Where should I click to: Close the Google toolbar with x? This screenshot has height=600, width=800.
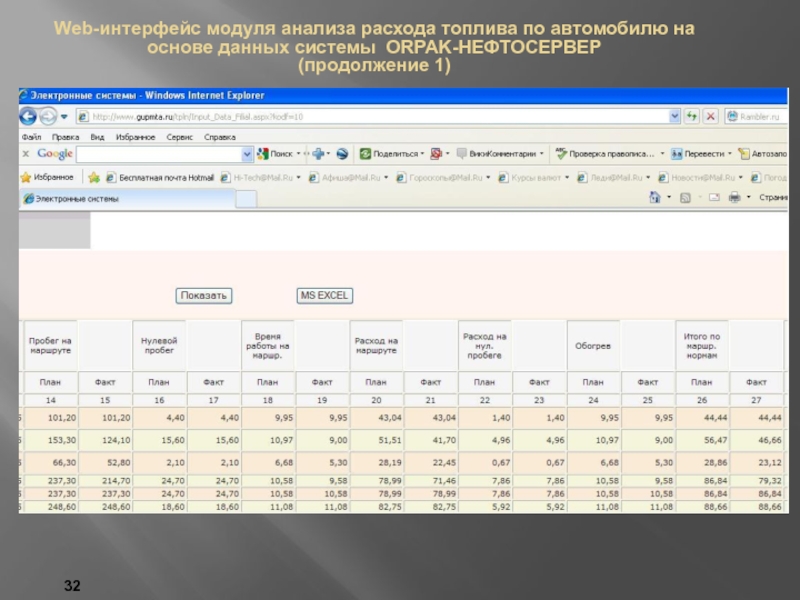[26, 154]
